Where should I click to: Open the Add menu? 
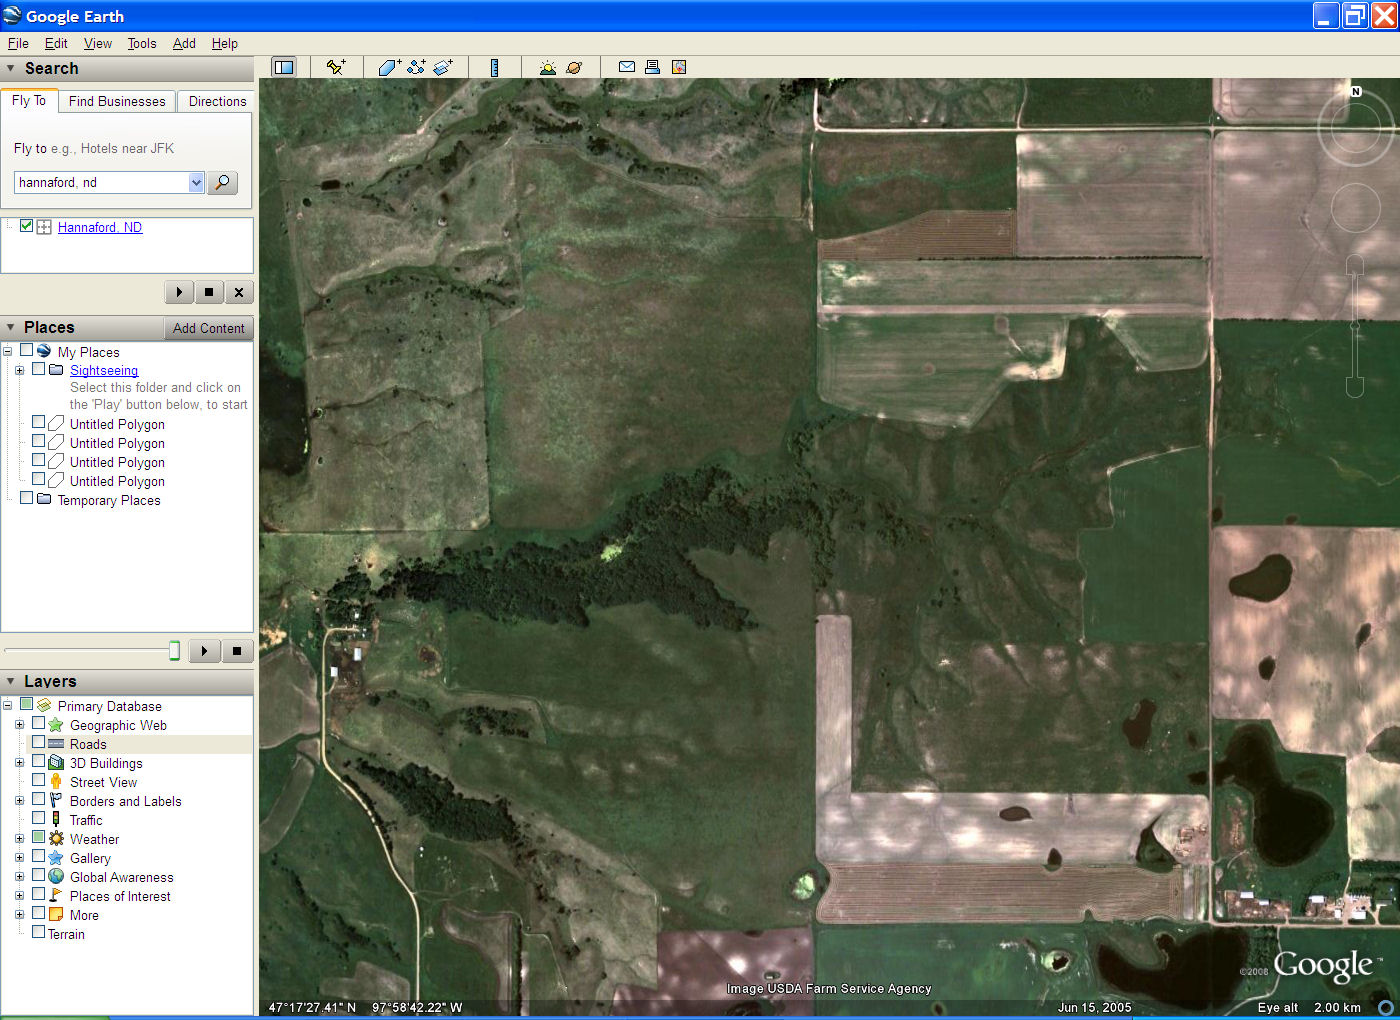tap(184, 43)
